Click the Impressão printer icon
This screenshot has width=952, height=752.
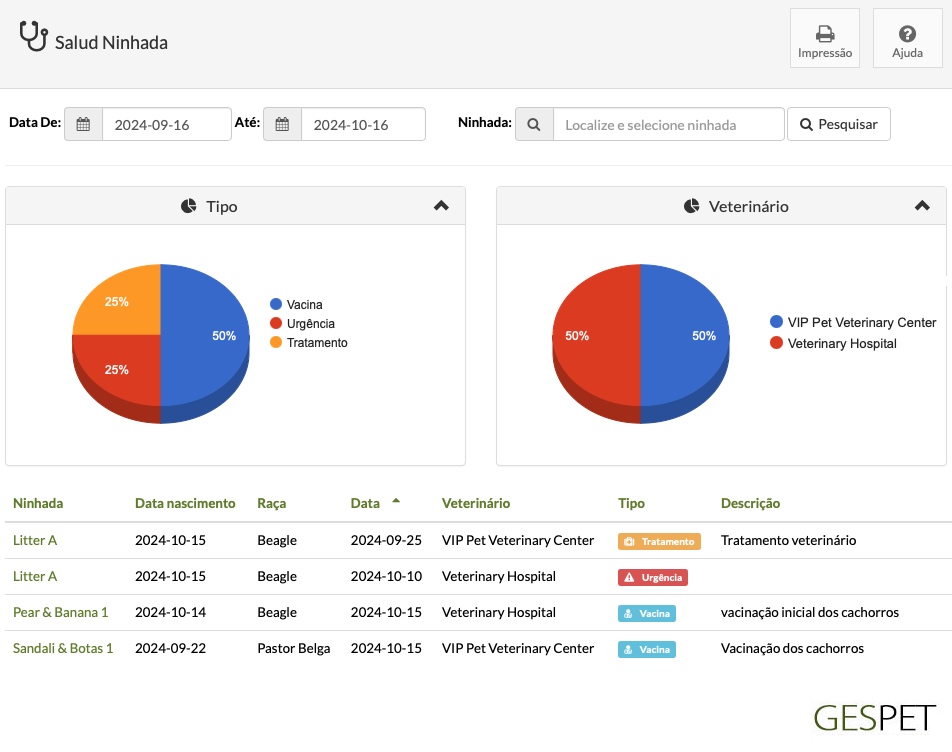point(824,33)
